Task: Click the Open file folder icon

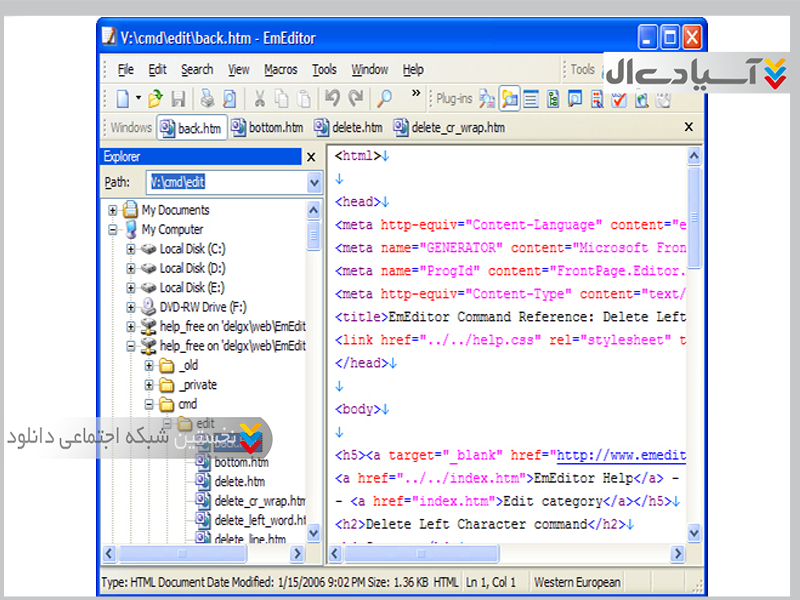Action: click(155, 98)
